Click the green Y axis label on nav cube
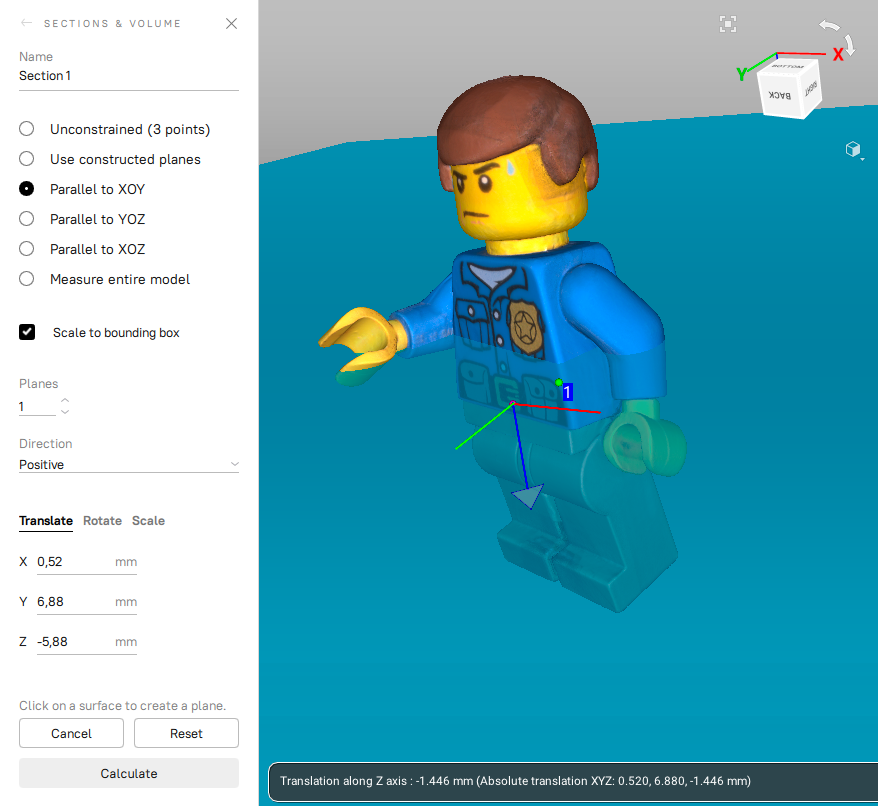 point(742,73)
